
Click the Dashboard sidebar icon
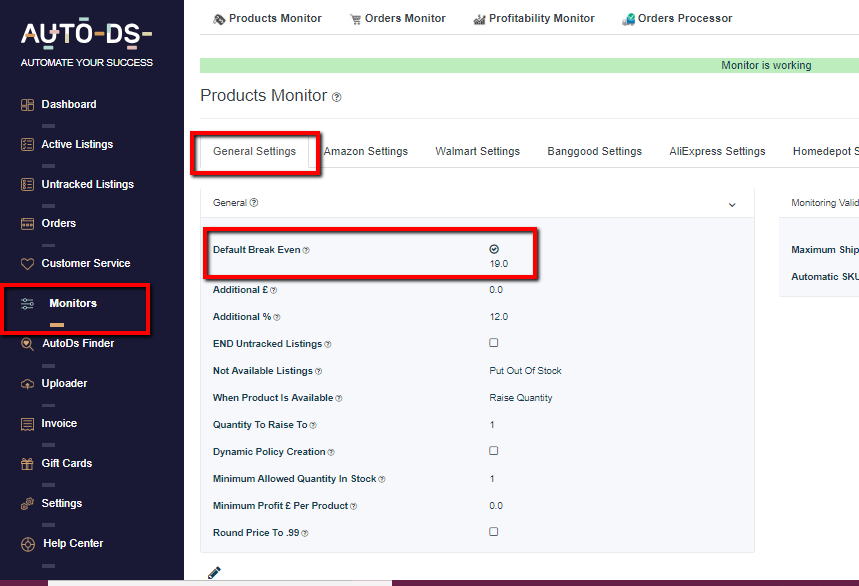click(x=27, y=105)
